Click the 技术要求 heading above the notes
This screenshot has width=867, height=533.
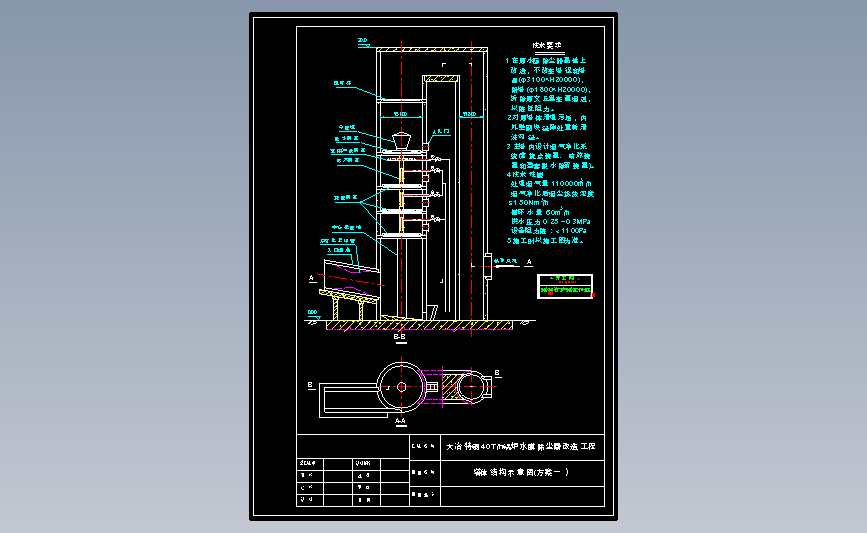547,46
